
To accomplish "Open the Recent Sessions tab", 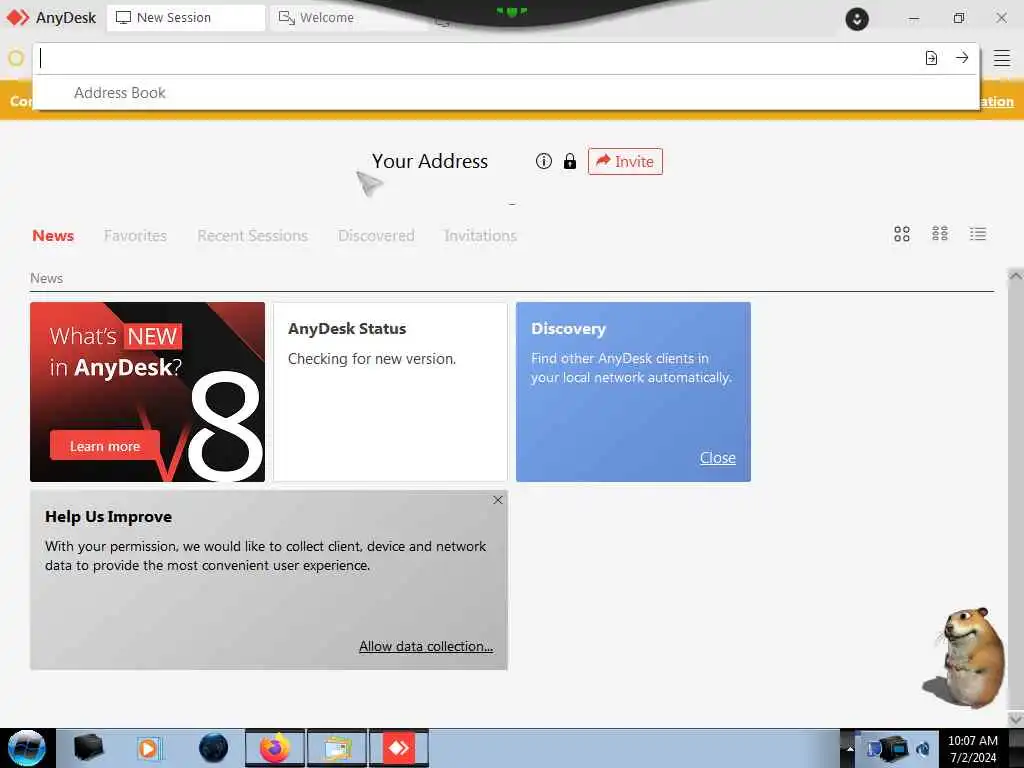I will tap(253, 236).
